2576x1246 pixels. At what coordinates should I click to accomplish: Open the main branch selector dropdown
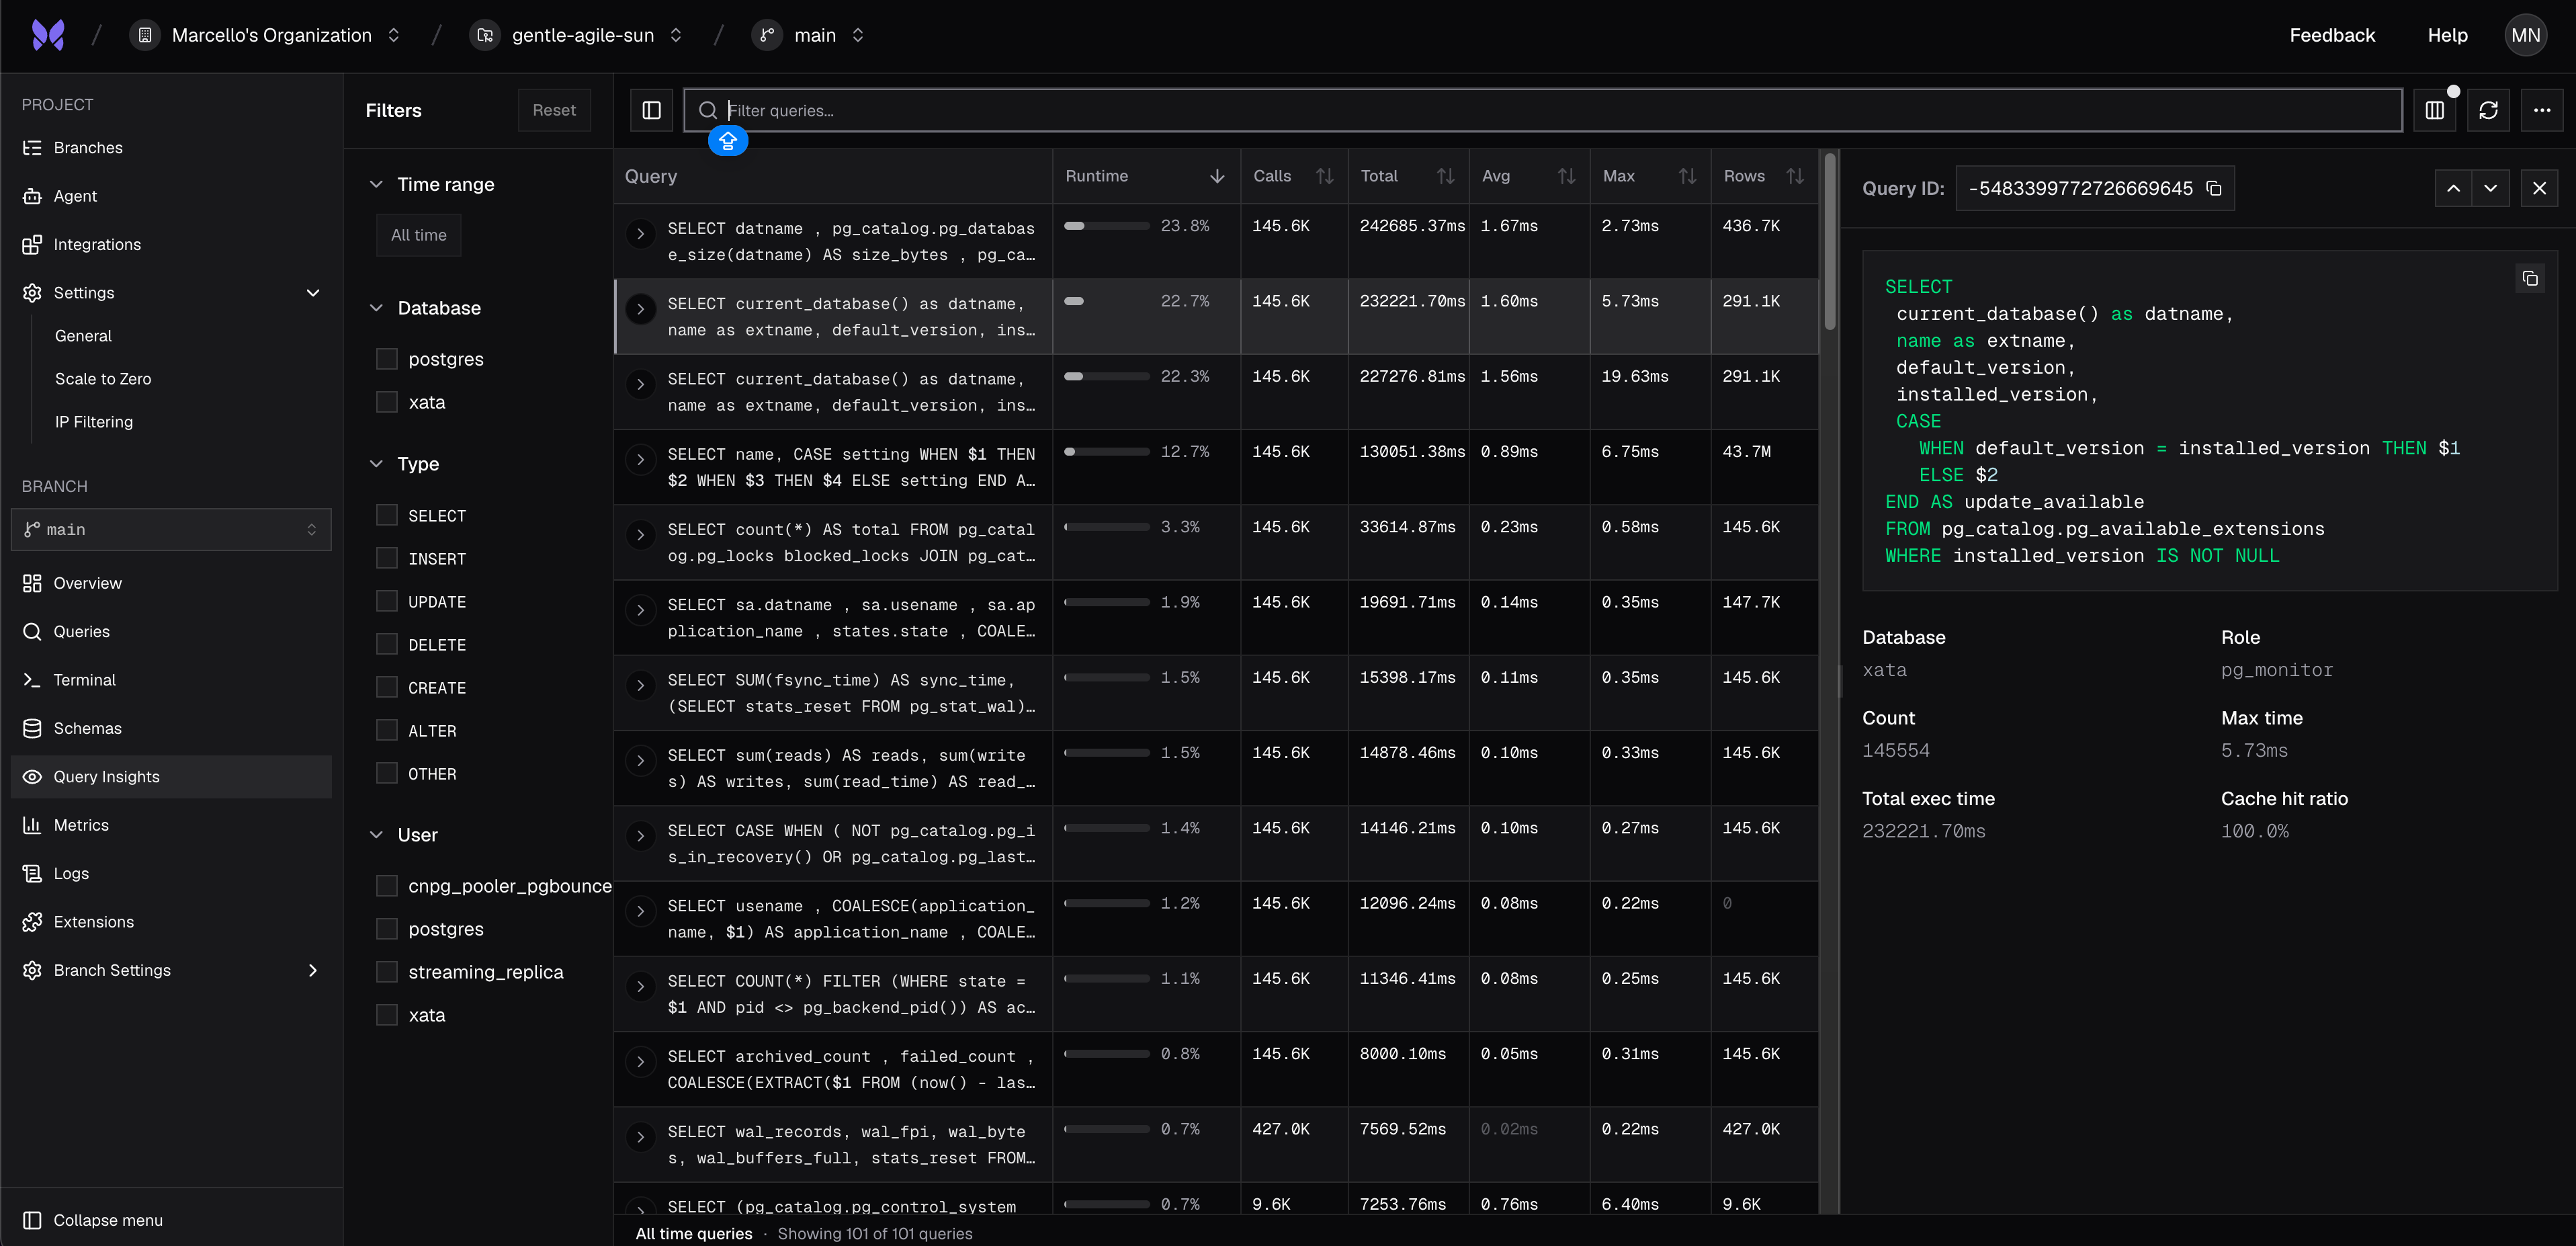pos(171,529)
